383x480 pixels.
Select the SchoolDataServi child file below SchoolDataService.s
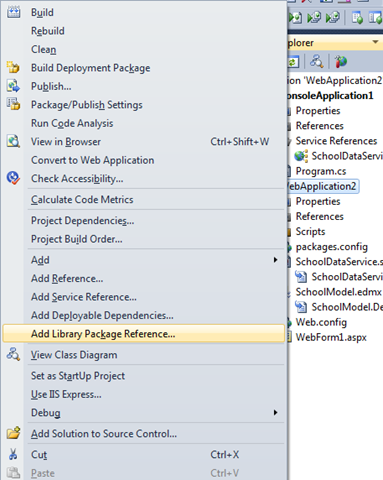347,277
